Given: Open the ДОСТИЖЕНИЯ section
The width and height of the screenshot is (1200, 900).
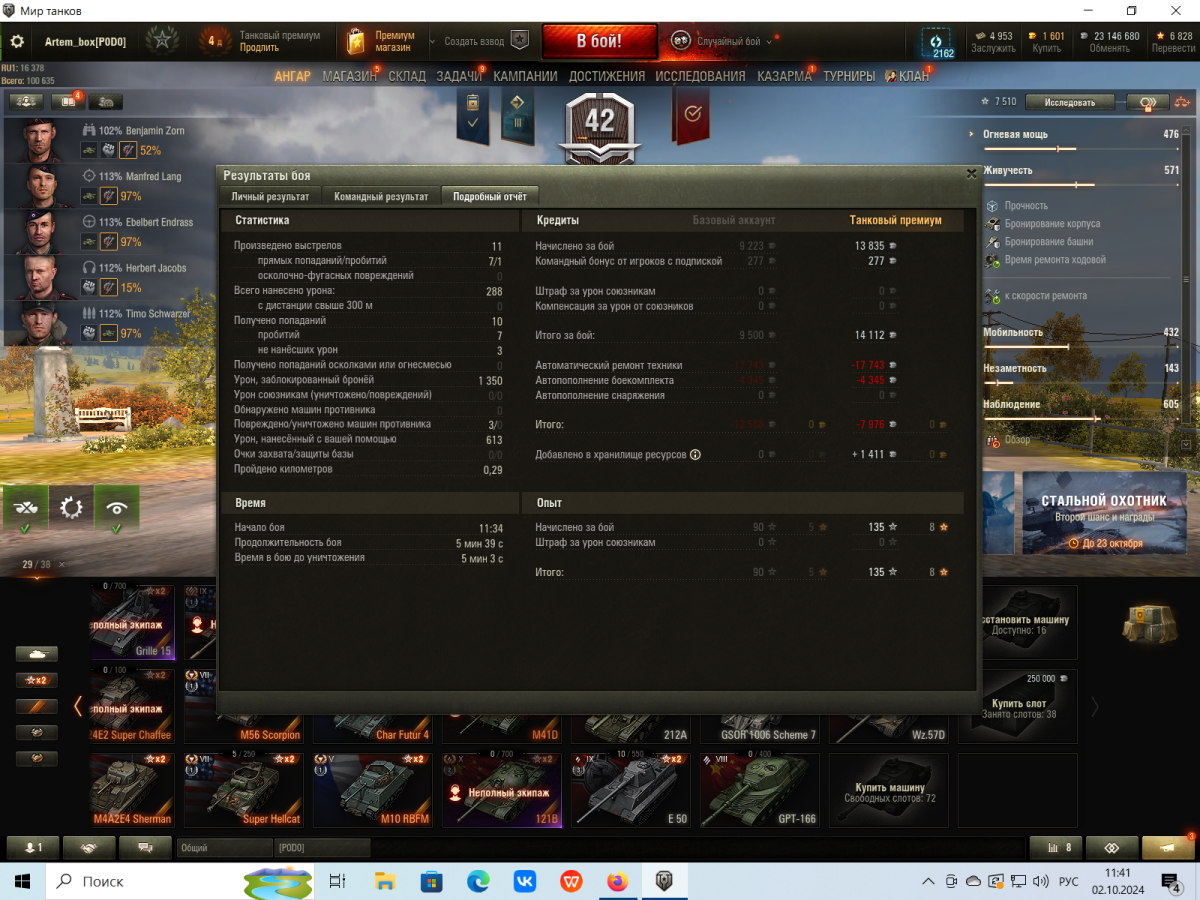Looking at the screenshot, I should click(x=607, y=76).
